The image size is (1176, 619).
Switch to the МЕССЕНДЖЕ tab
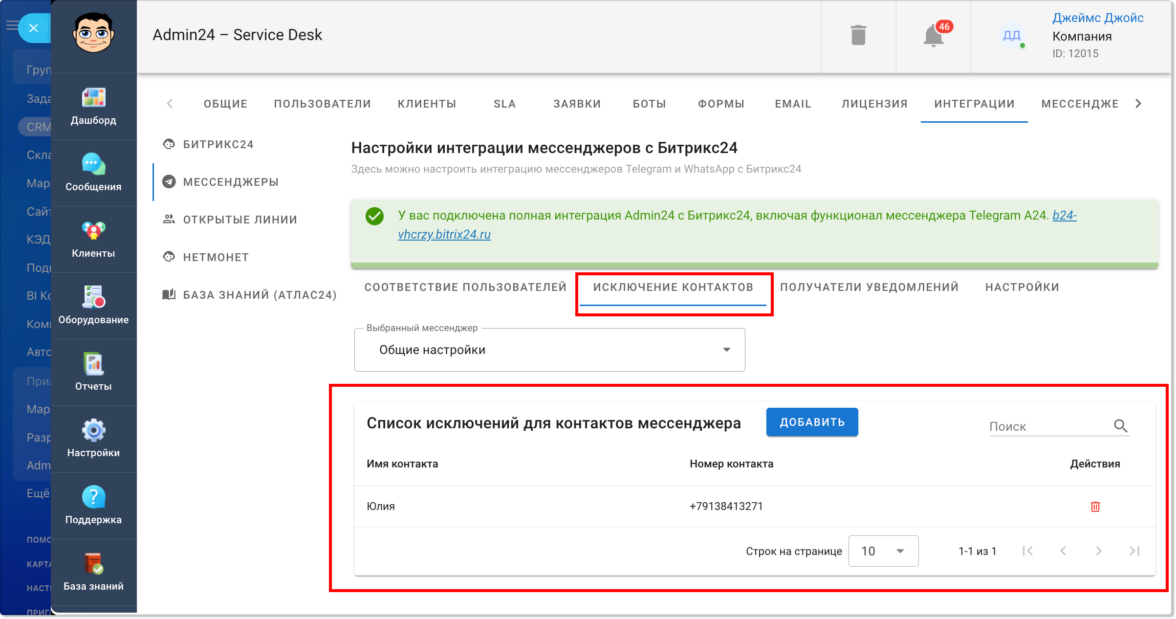(1080, 104)
